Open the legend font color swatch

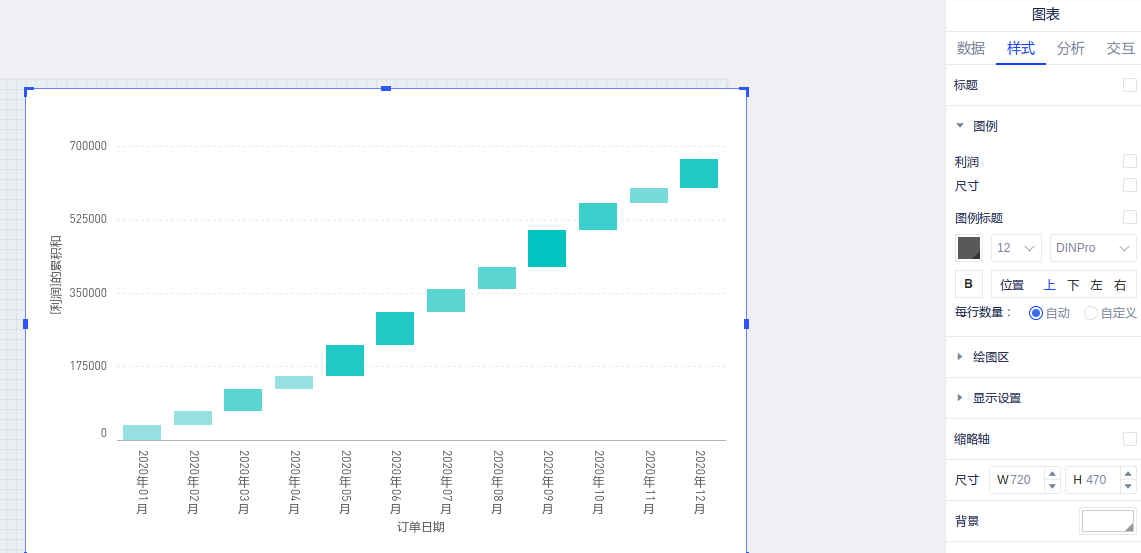coord(969,248)
